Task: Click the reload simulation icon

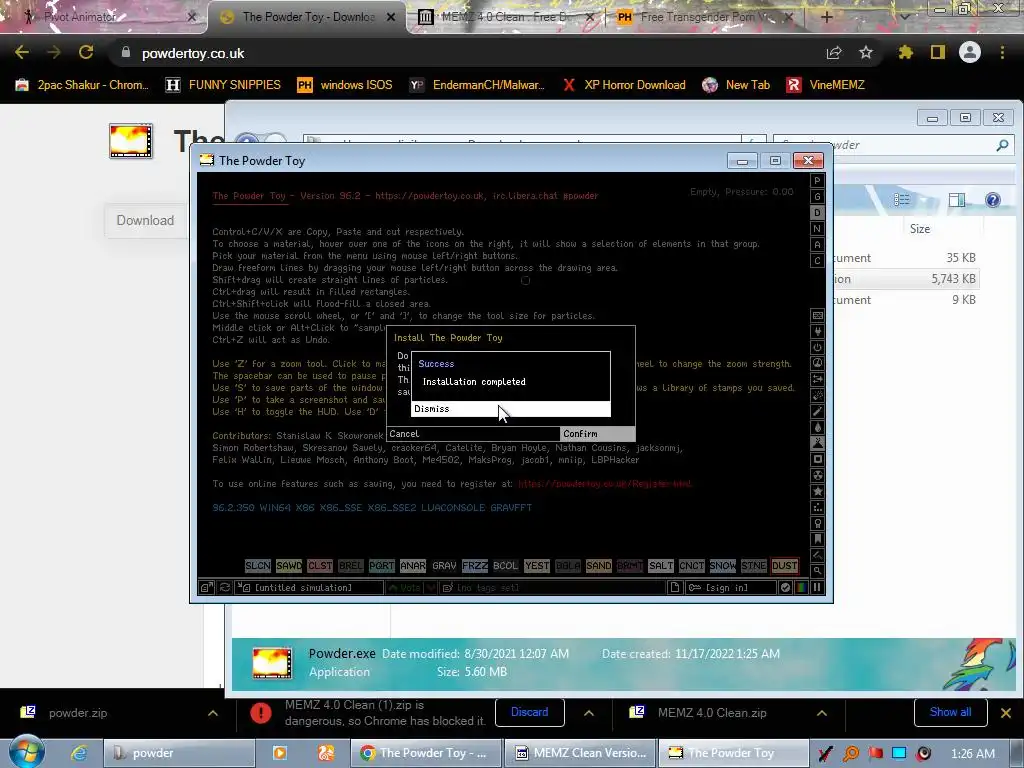Action: (225, 588)
